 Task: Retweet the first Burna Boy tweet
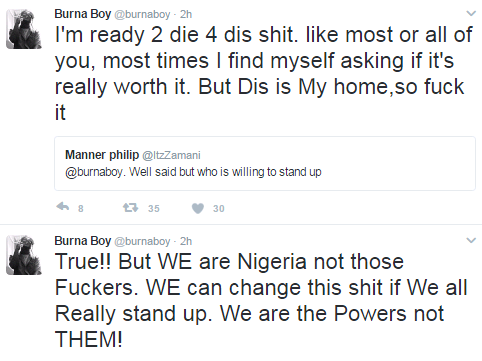(x=130, y=208)
